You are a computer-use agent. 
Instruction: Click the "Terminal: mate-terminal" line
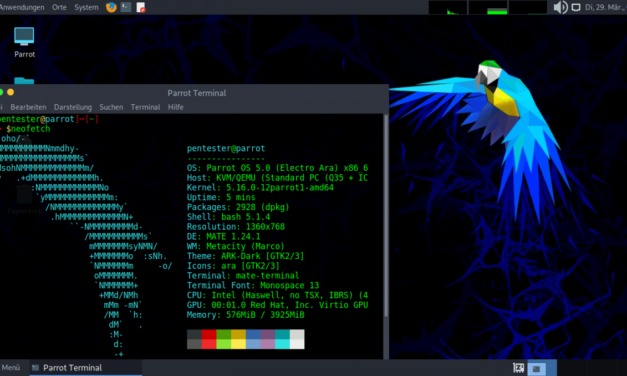pos(243,276)
